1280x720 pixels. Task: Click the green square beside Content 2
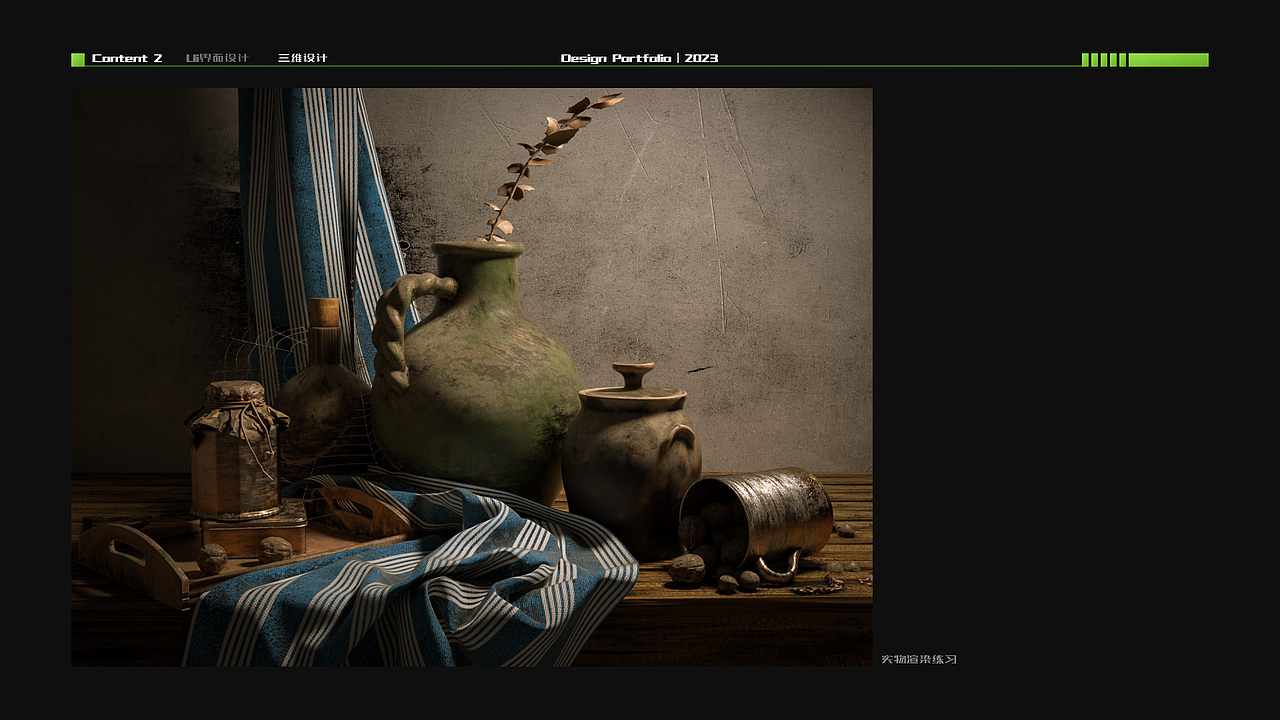coord(78,60)
